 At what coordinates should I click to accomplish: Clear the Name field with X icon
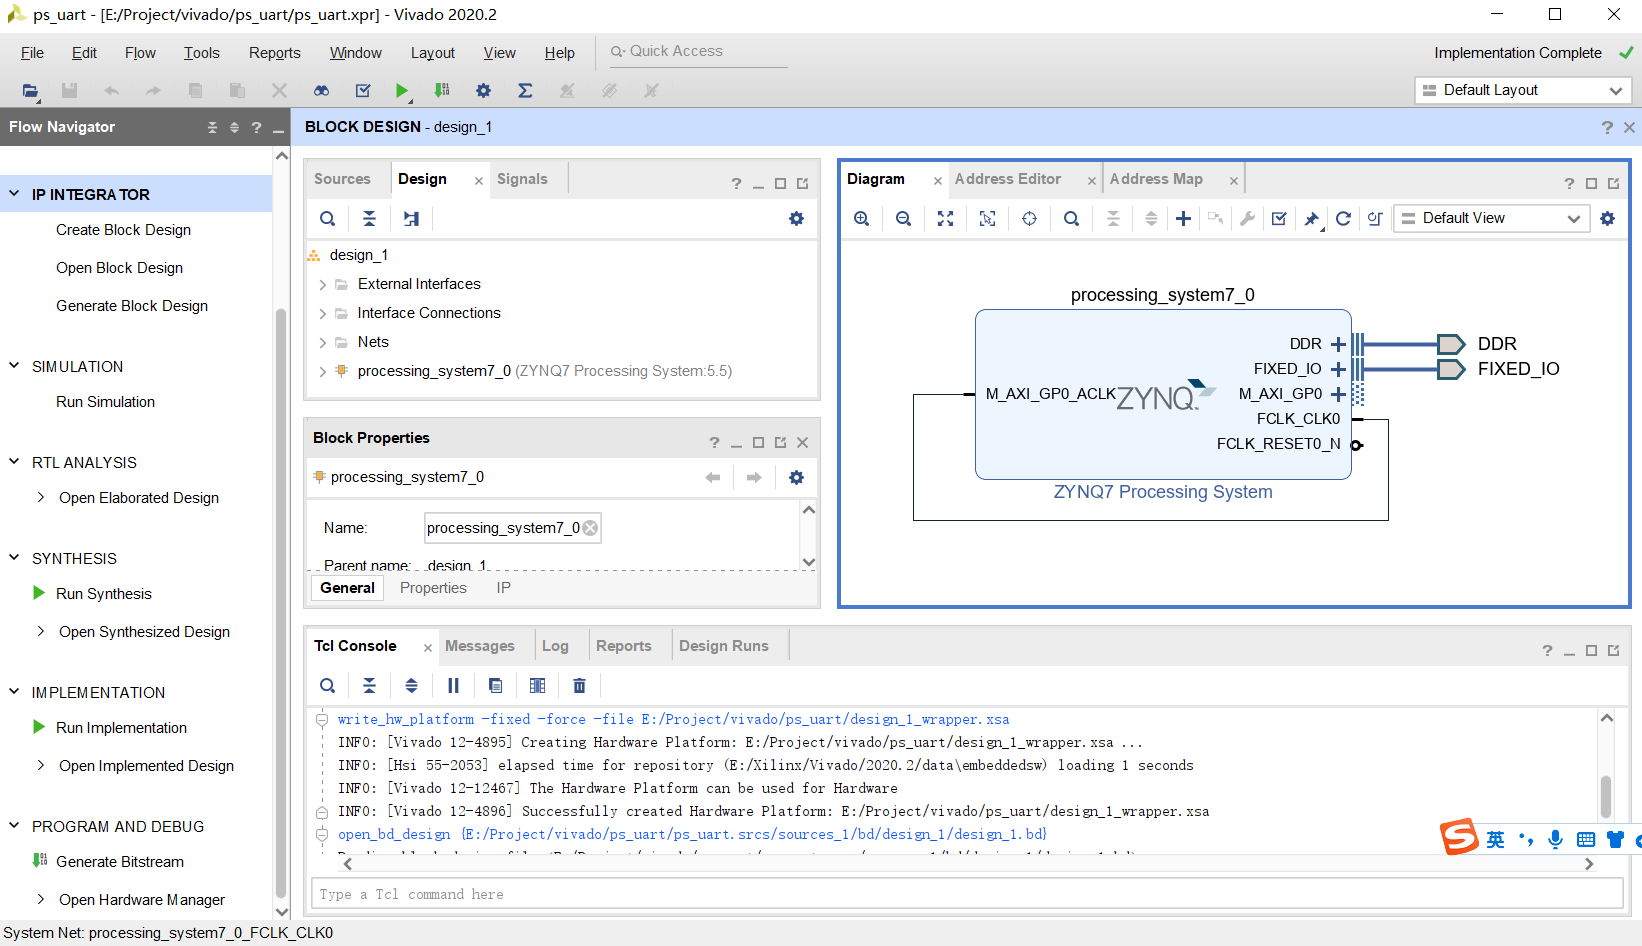(590, 528)
